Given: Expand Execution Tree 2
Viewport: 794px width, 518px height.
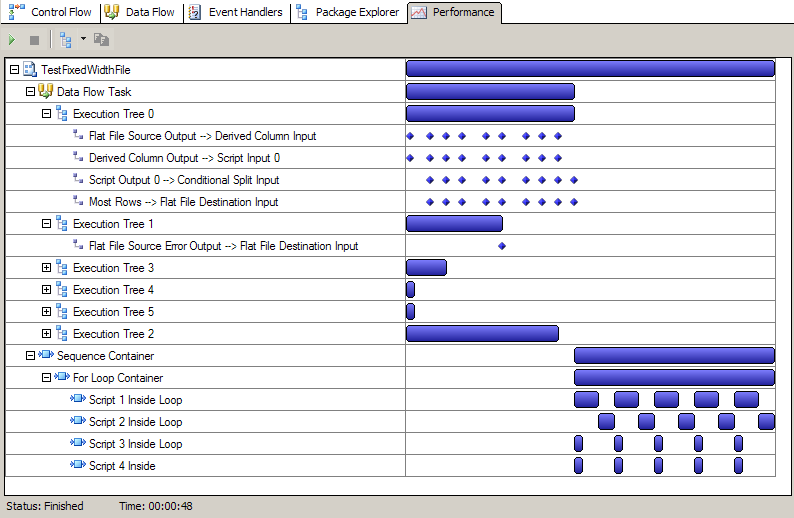Looking at the screenshot, I should click(x=46, y=334).
